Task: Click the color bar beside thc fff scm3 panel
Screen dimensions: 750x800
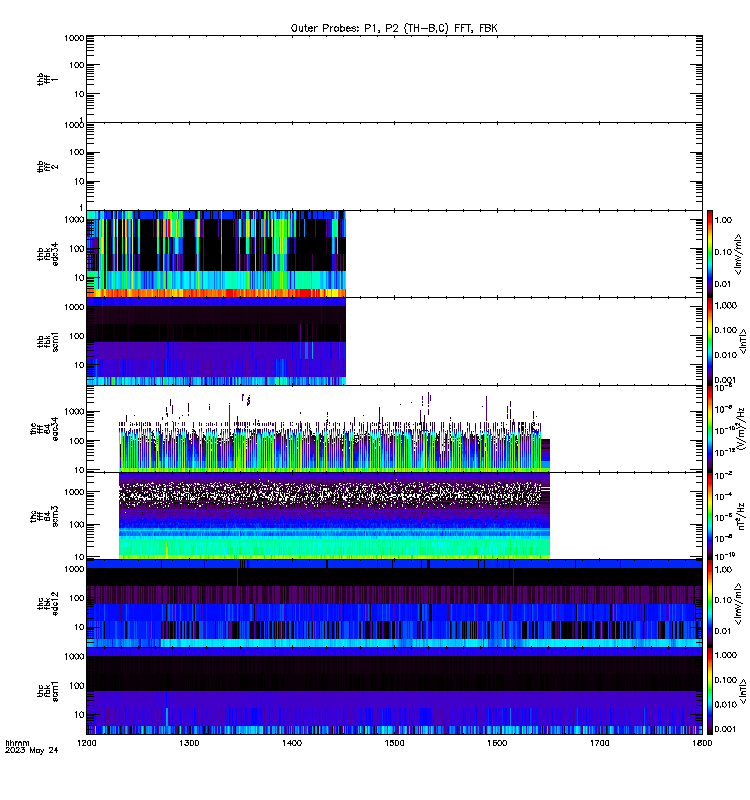Action: [x=710, y=516]
